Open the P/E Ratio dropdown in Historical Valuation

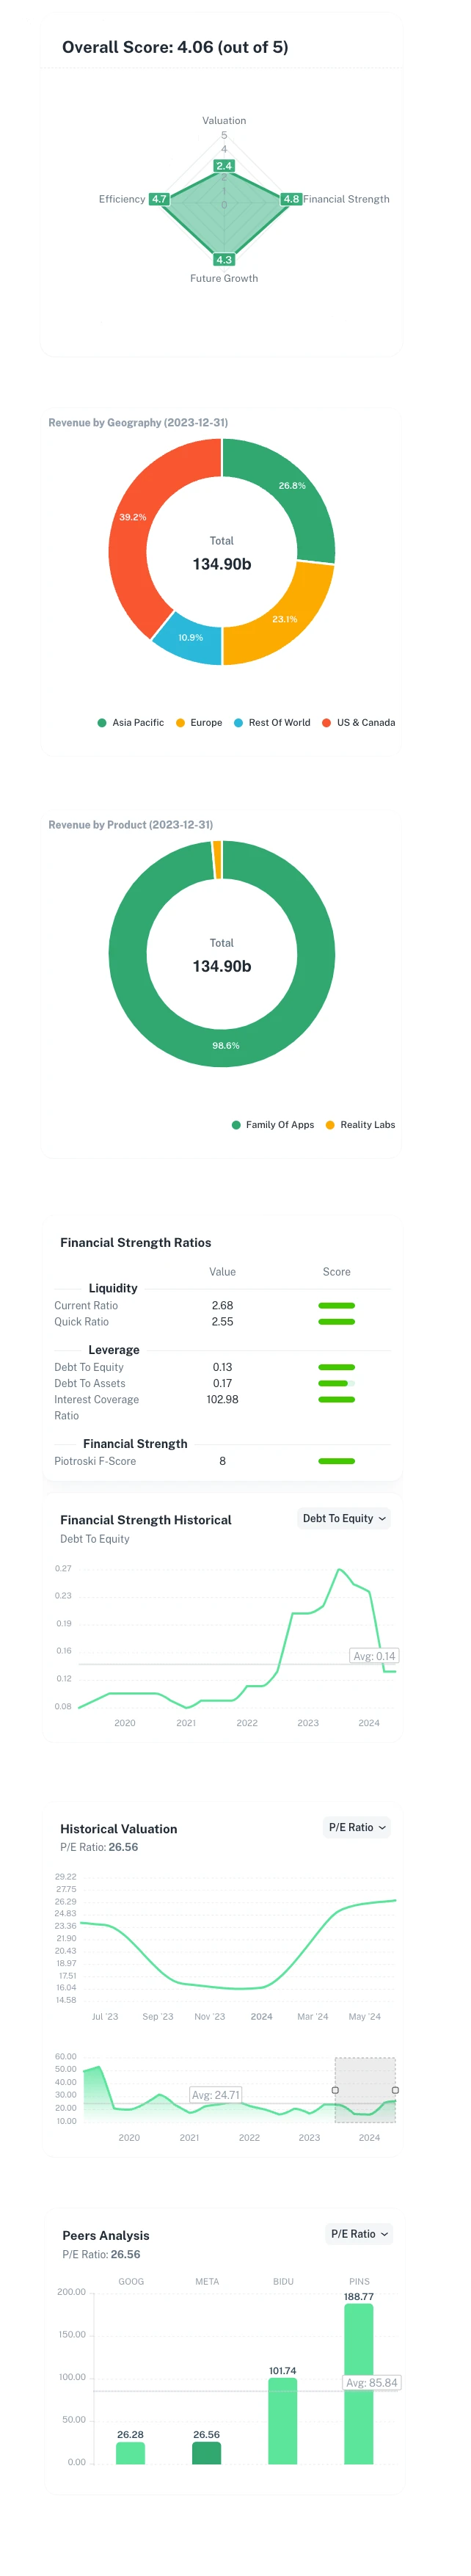point(358,1827)
